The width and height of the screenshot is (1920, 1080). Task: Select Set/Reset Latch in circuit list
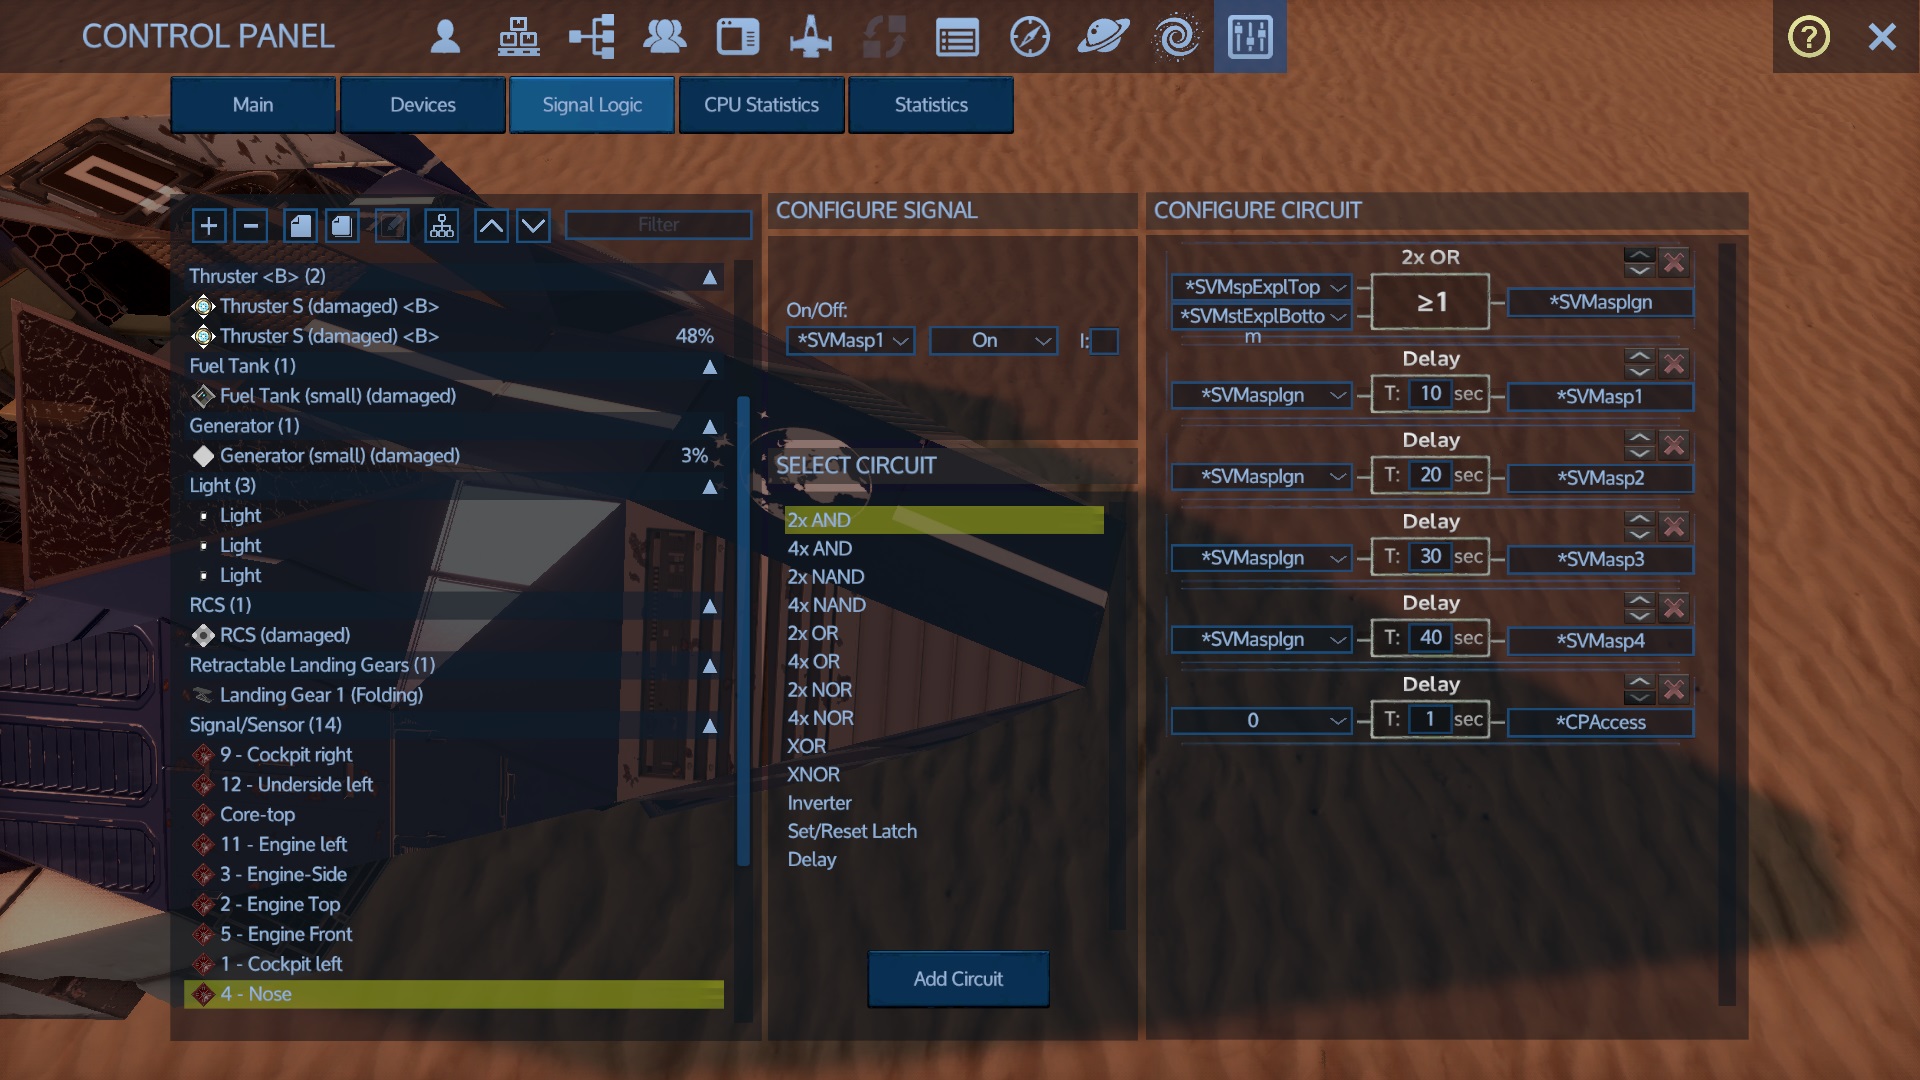[x=851, y=831]
